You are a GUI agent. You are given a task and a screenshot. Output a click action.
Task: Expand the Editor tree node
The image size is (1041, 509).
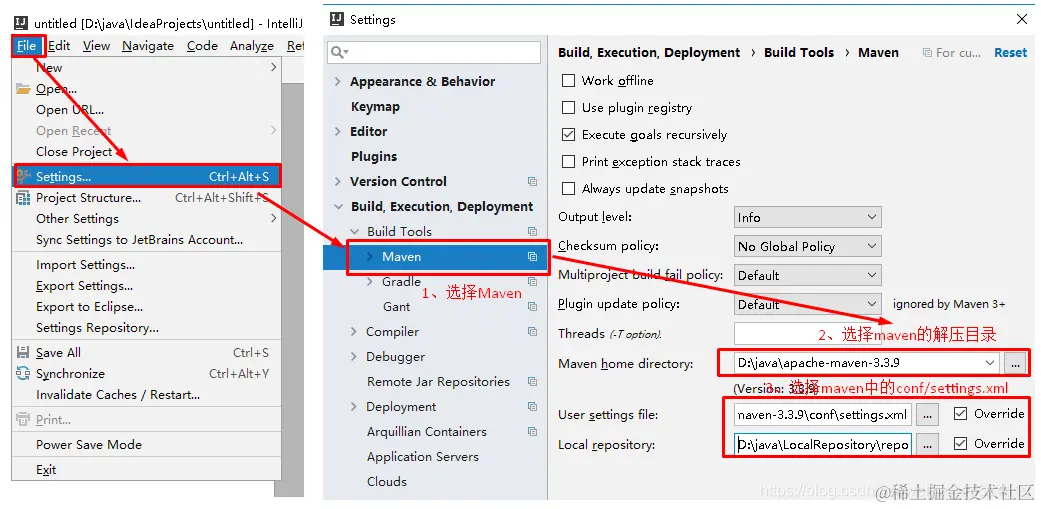(x=338, y=131)
